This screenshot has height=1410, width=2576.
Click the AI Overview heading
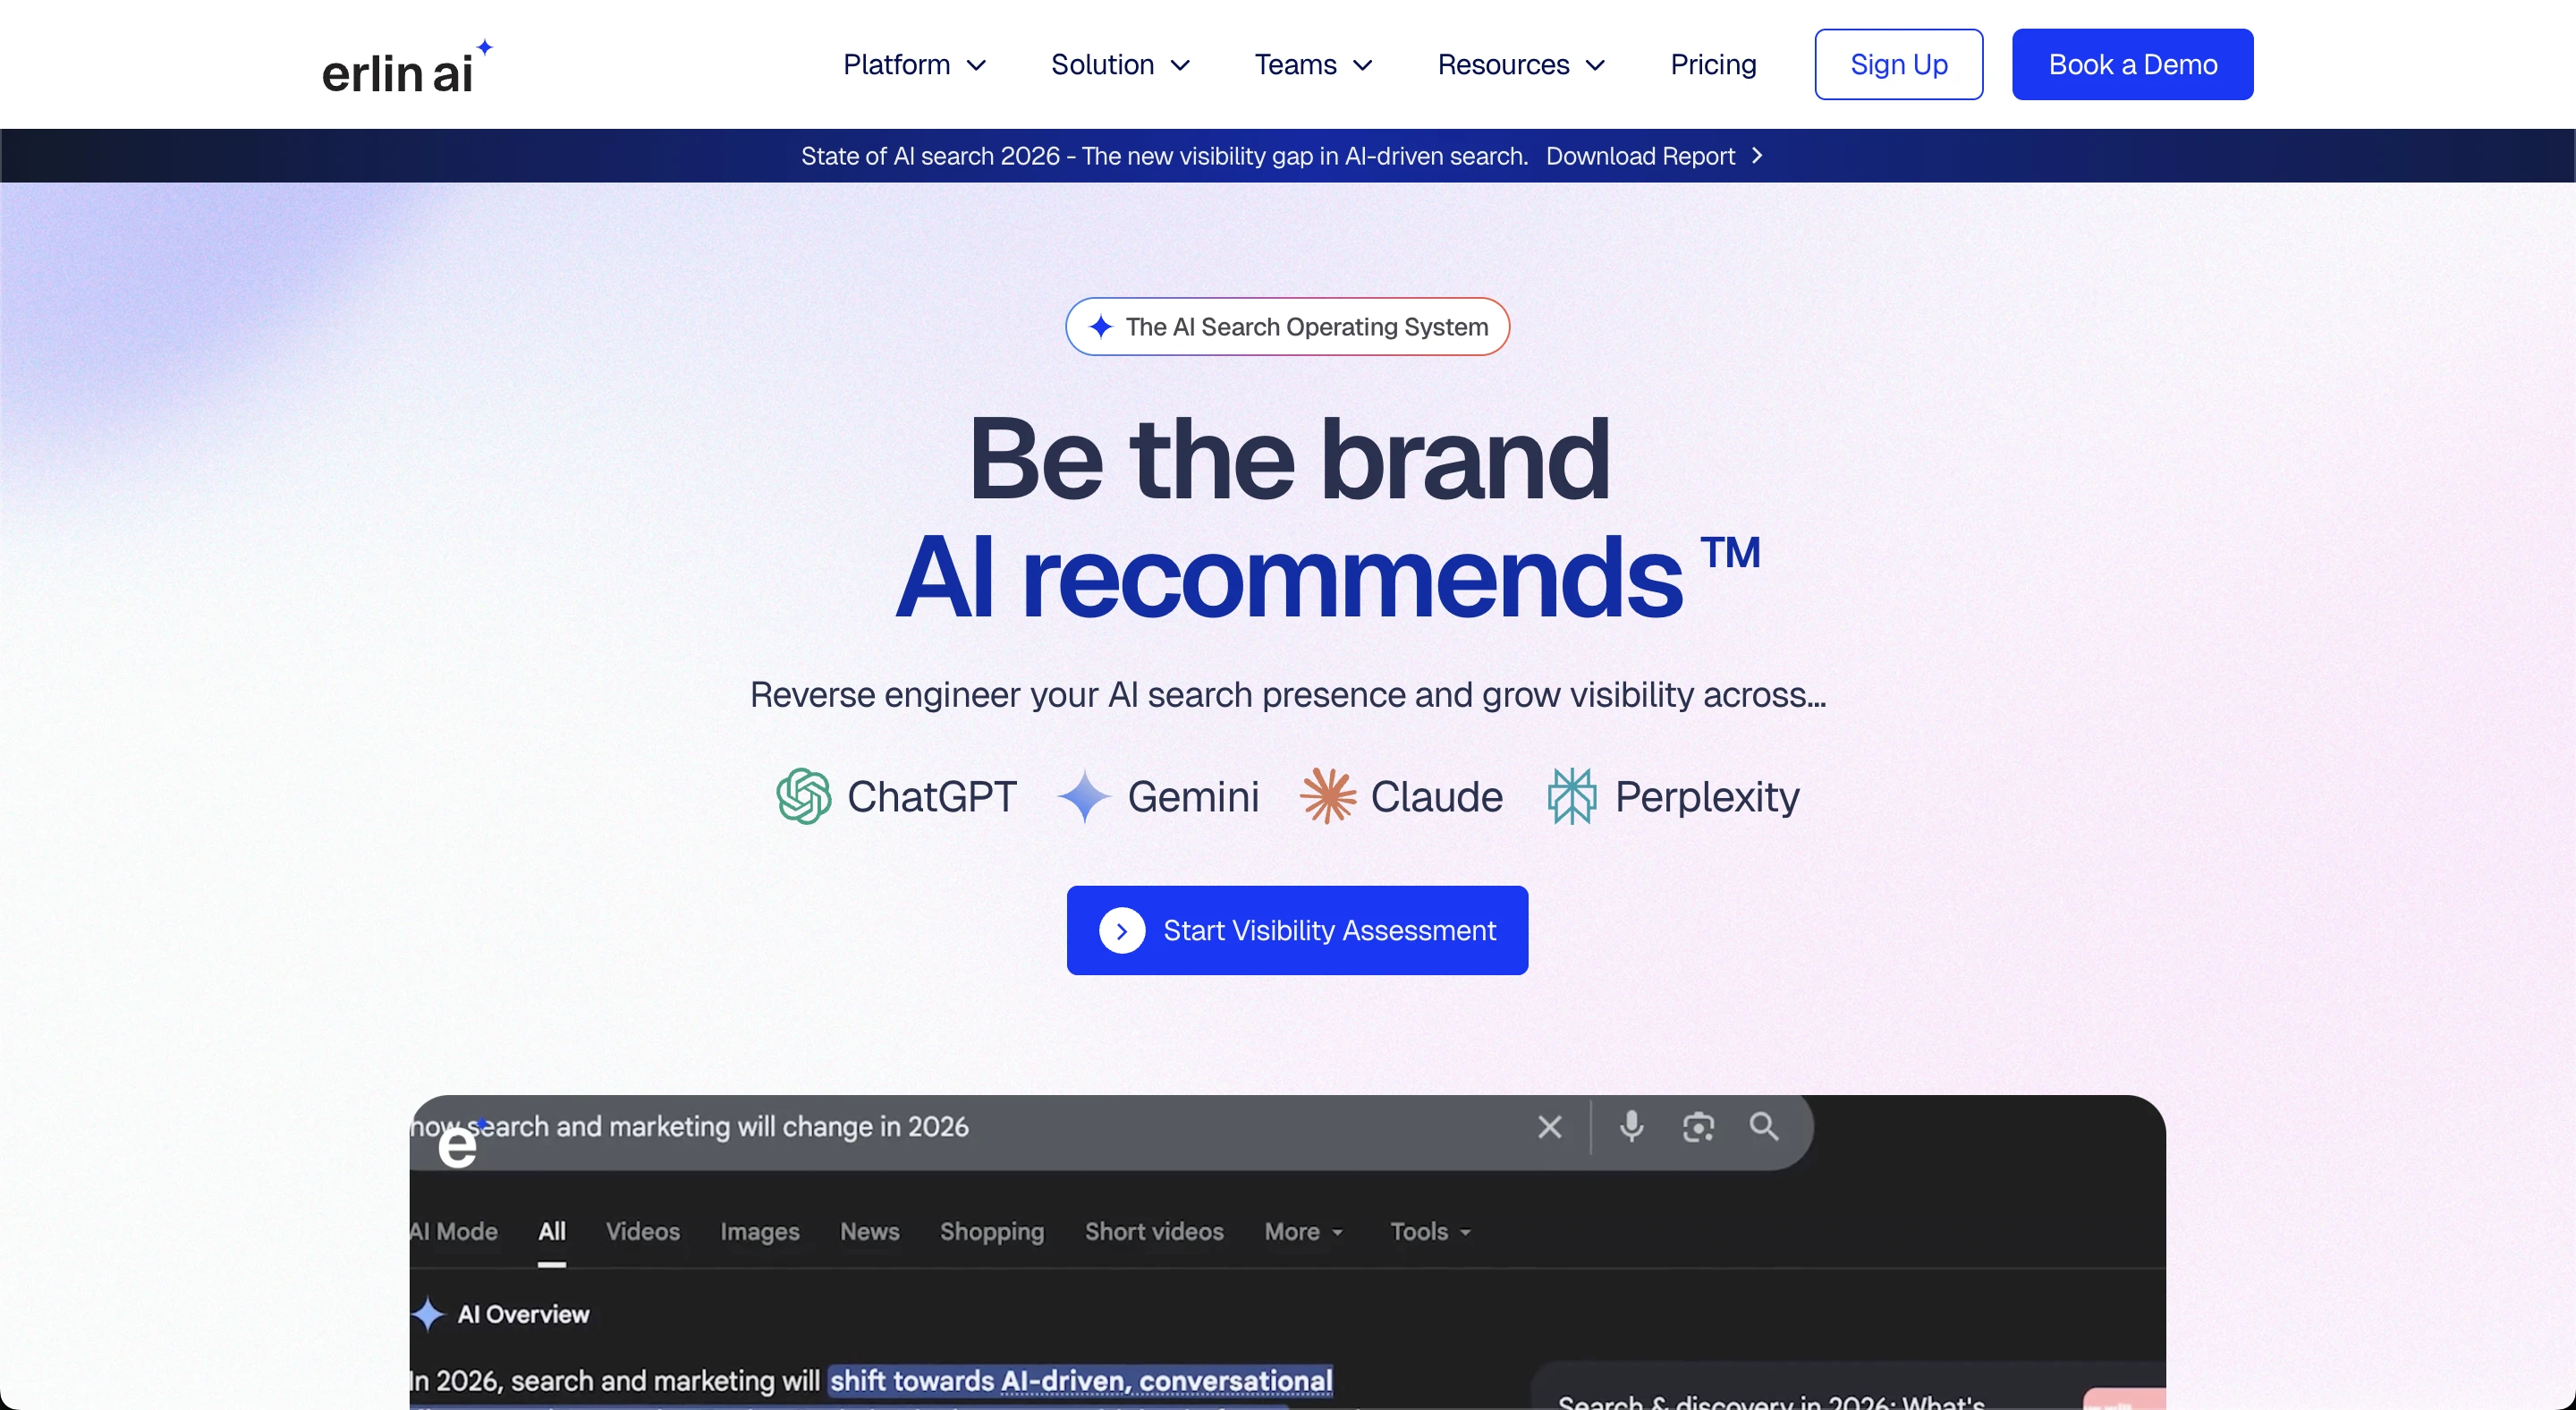coord(523,1314)
